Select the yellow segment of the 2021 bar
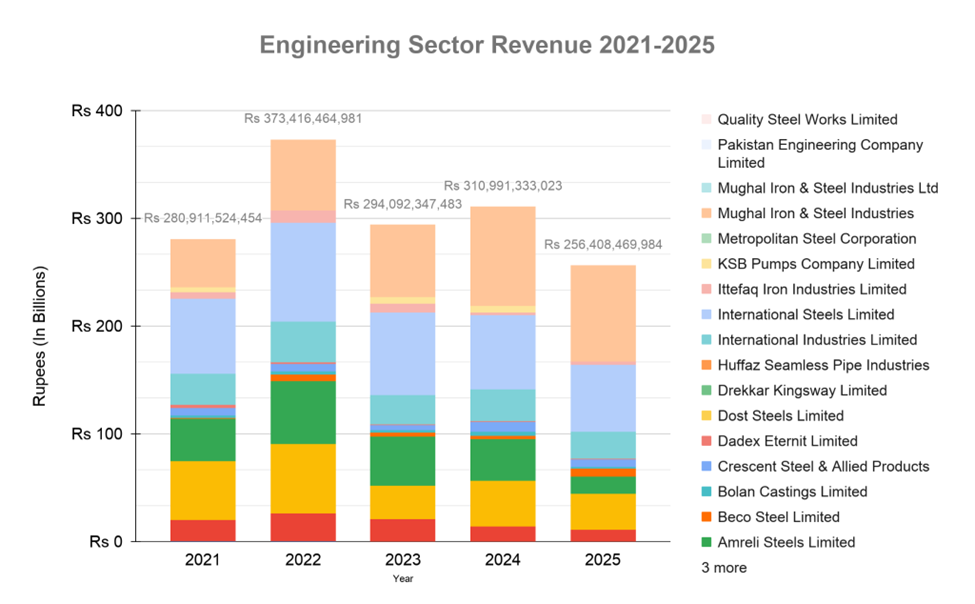The image size is (975, 604). click(203, 490)
